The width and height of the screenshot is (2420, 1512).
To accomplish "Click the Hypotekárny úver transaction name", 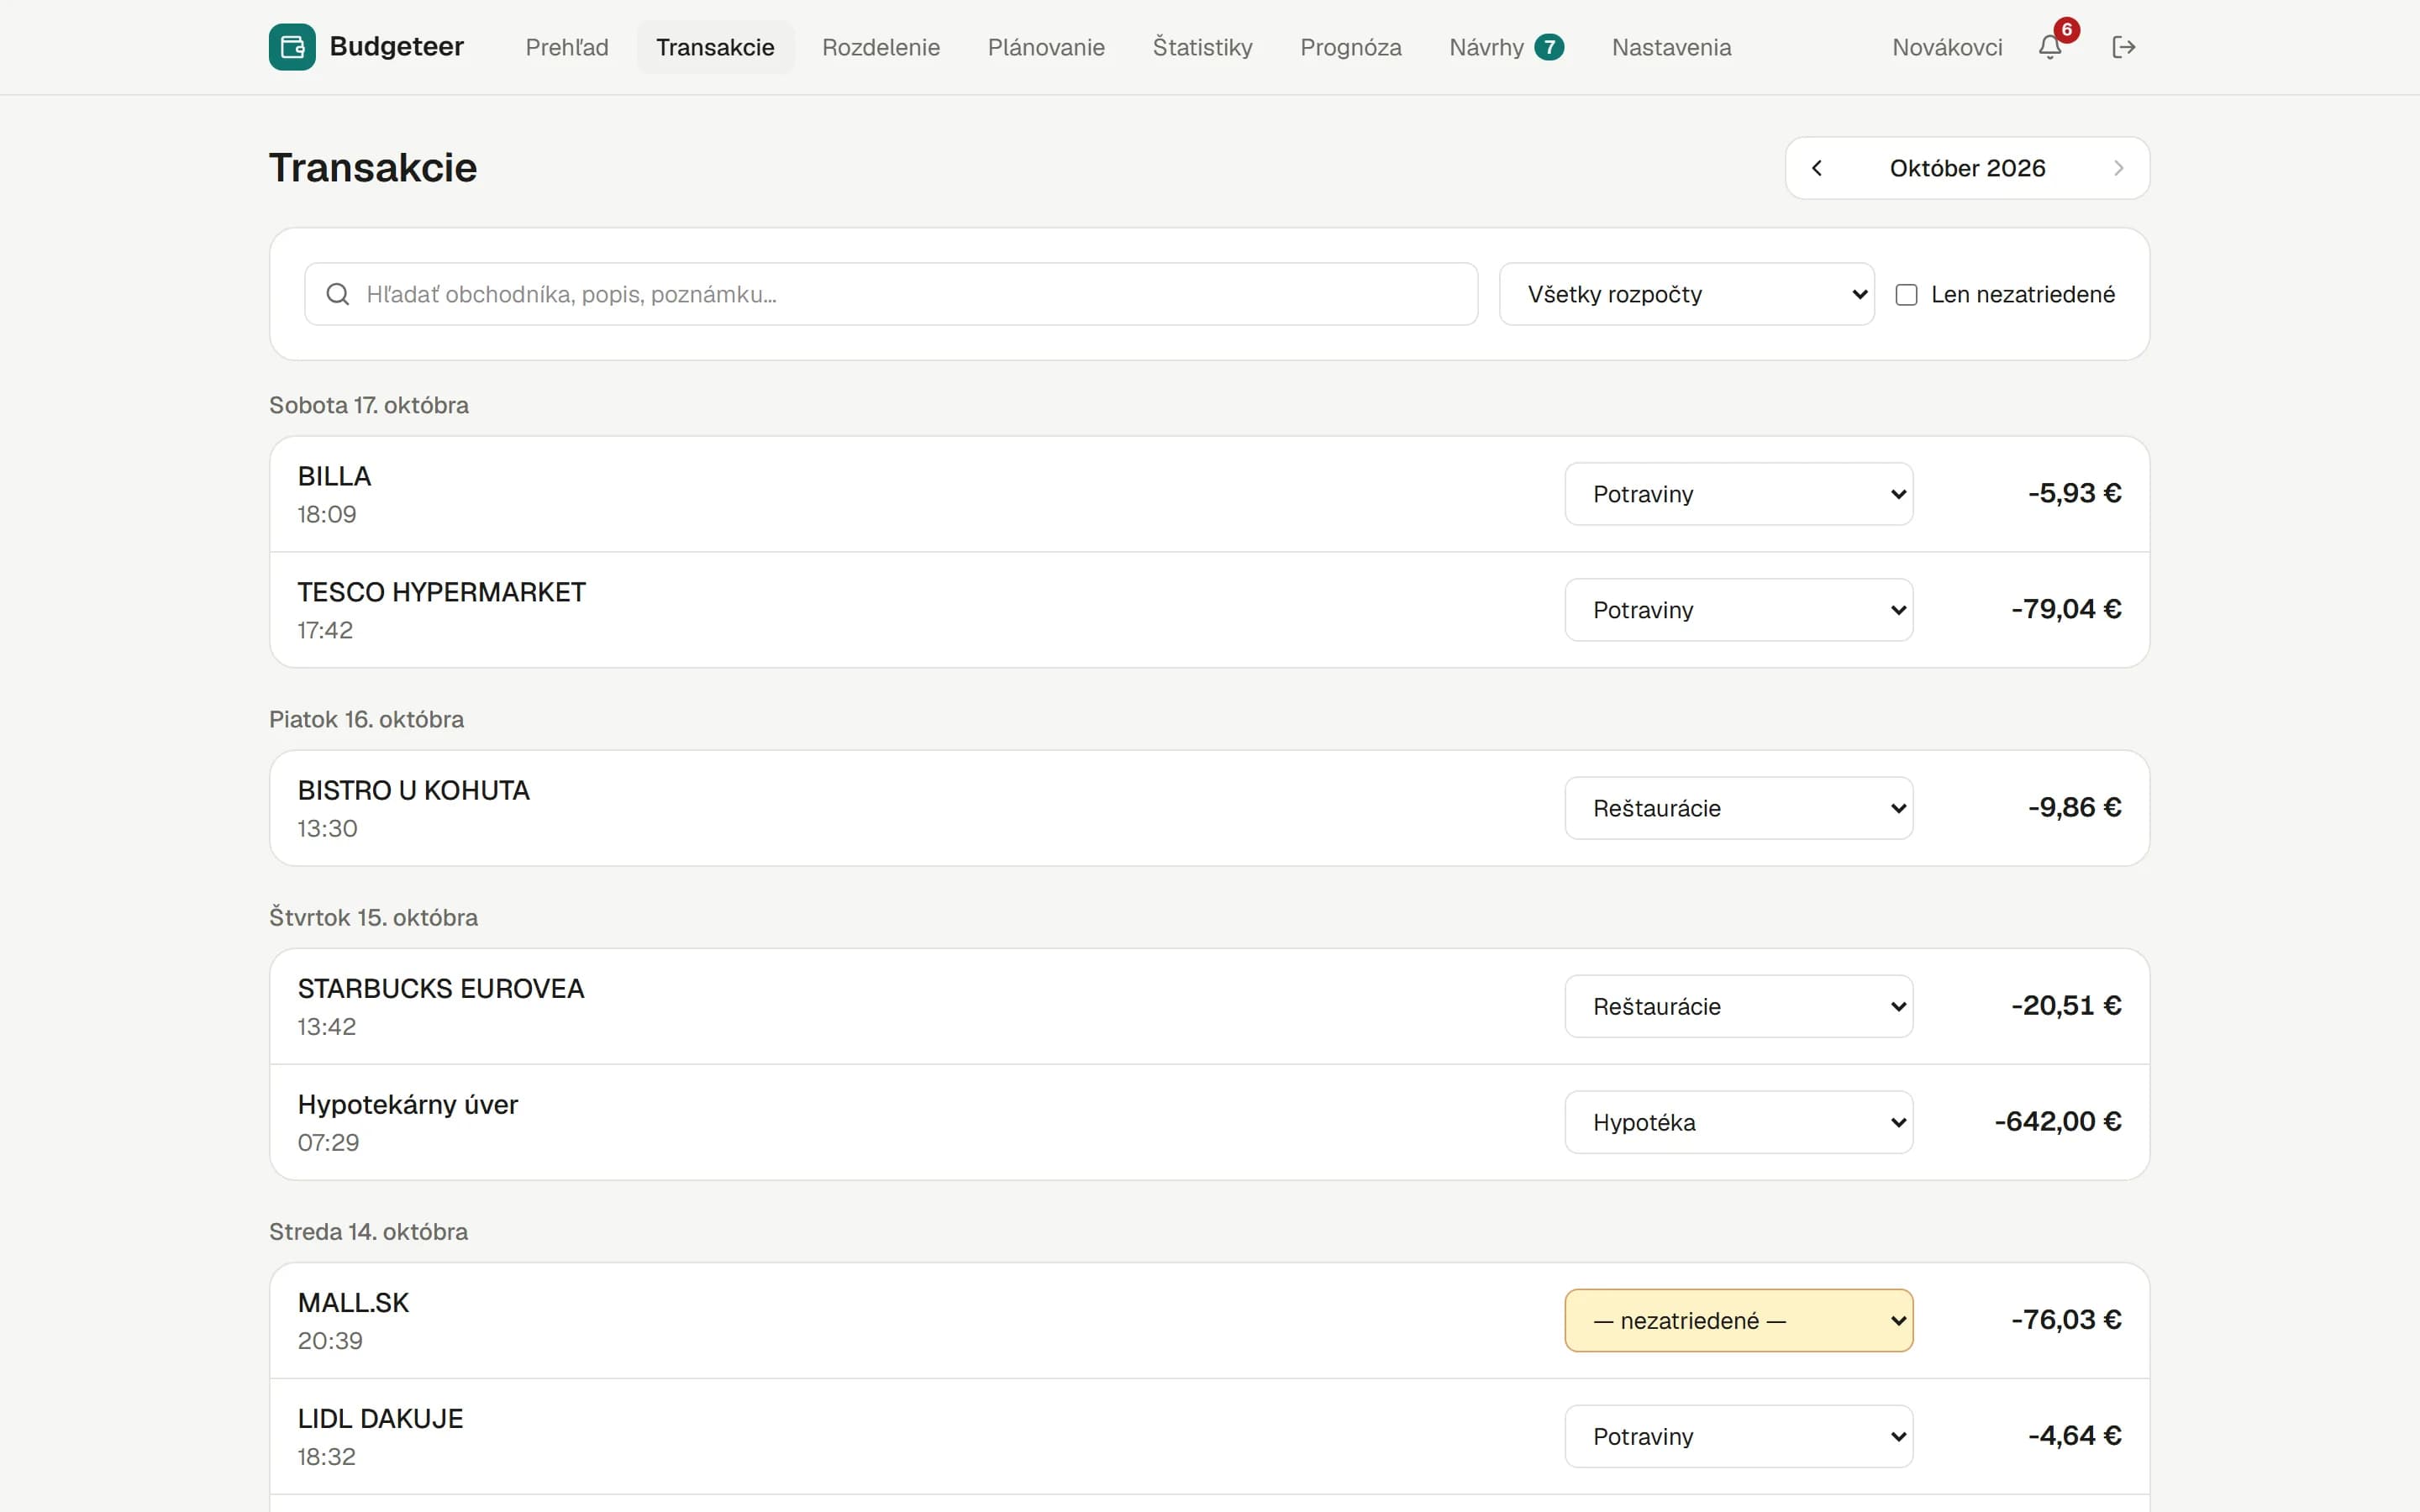I will 407,1104.
